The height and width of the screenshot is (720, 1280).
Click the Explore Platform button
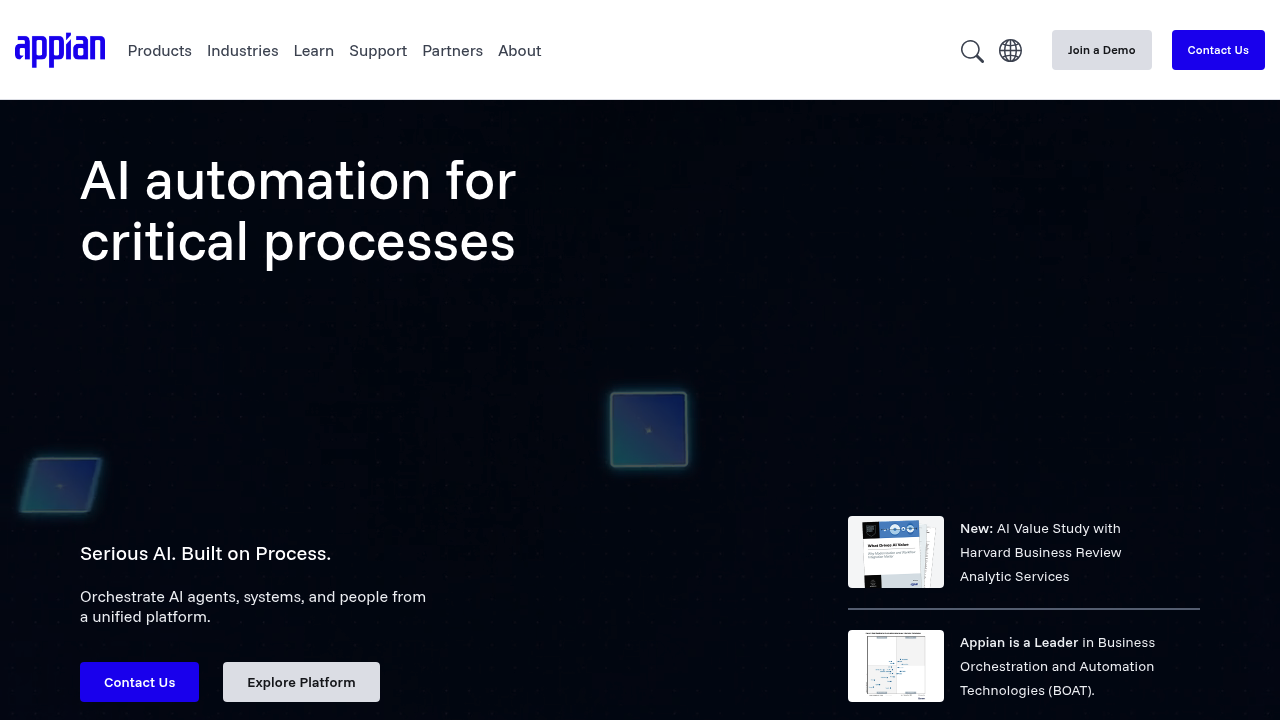click(301, 682)
